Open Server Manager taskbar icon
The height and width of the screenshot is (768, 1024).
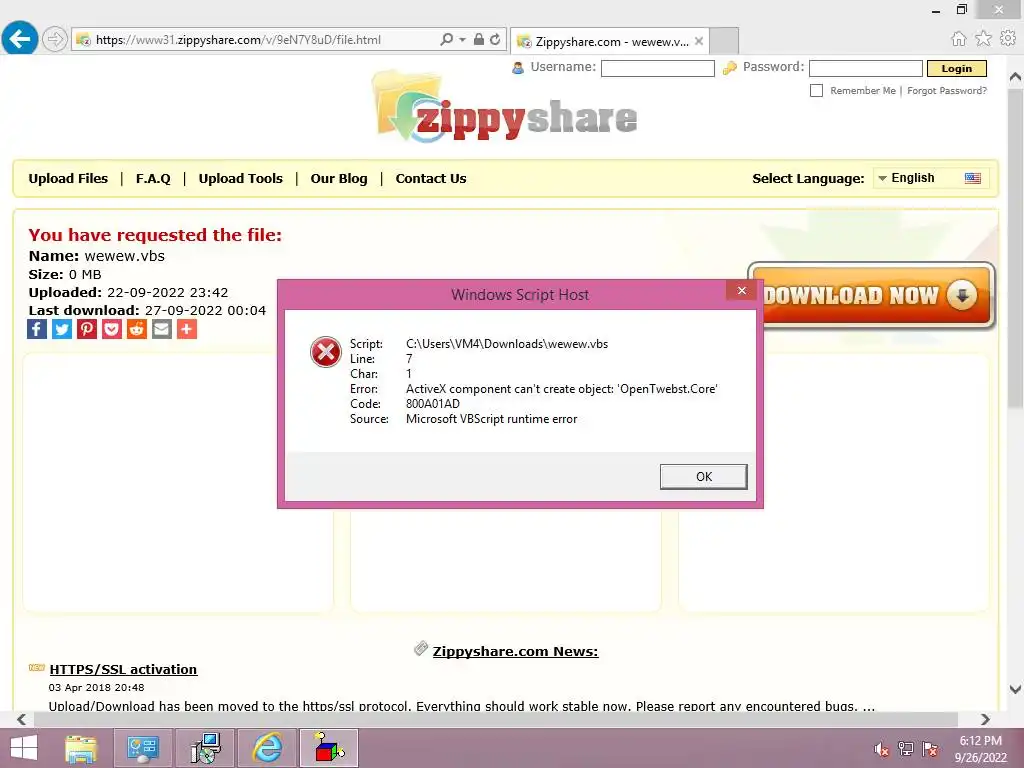click(143, 748)
